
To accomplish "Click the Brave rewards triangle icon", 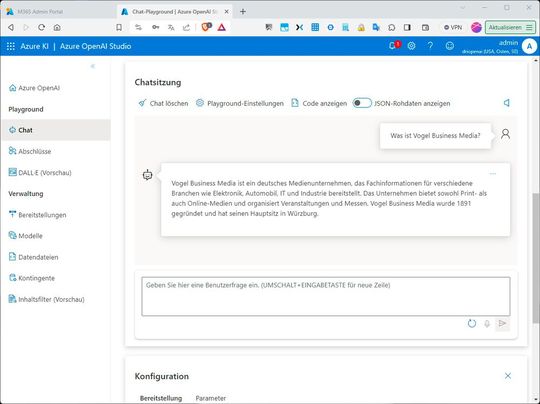I will (221, 27).
